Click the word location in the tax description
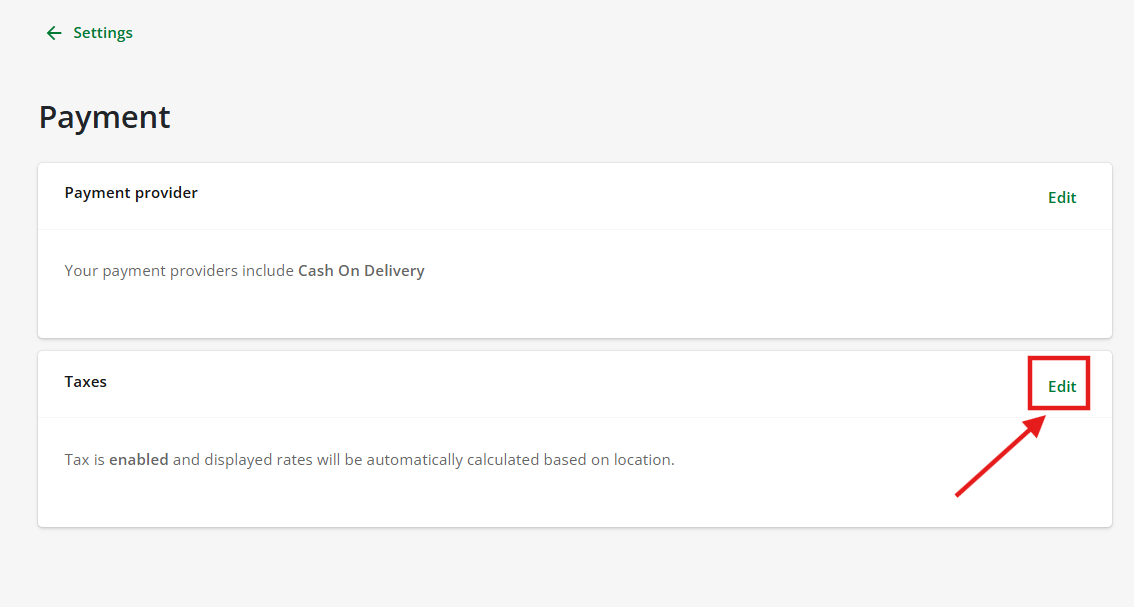 644,459
